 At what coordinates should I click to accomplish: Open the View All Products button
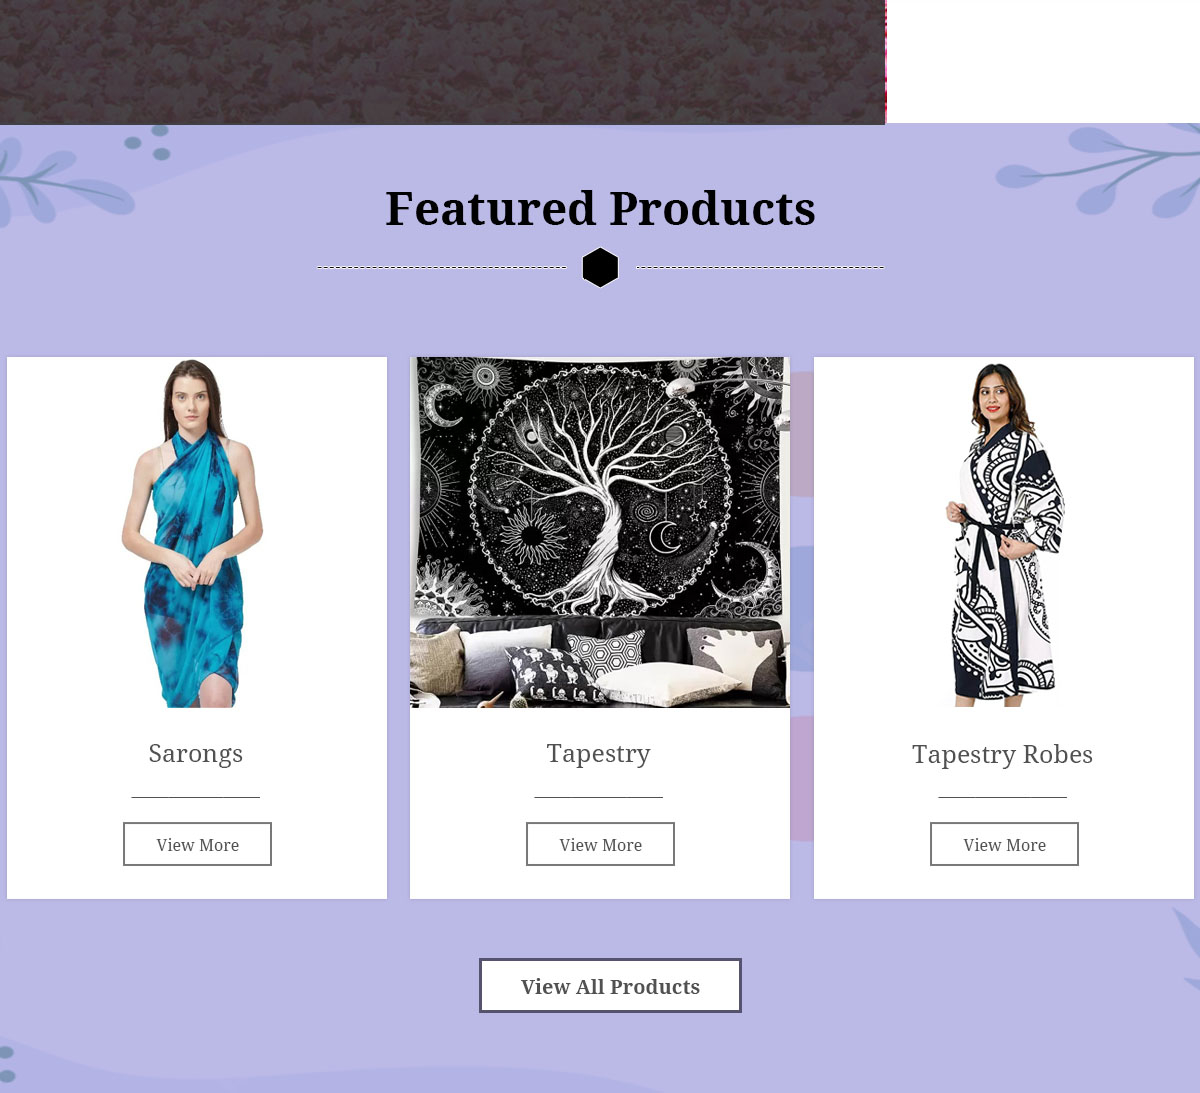point(610,986)
